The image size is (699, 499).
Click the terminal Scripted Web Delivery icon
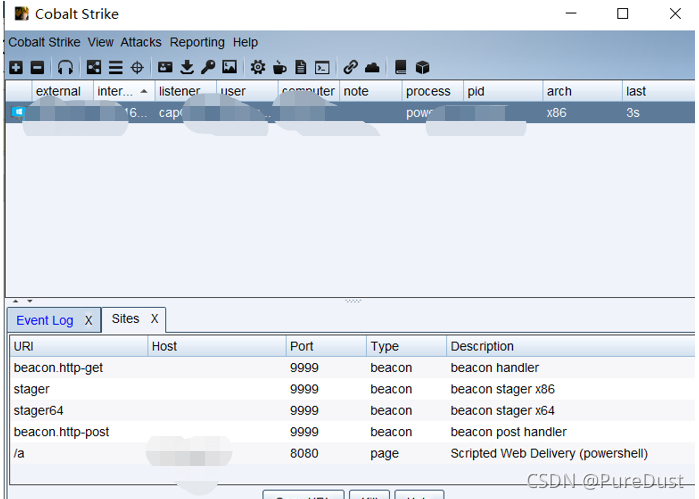(x=322, y=67)
